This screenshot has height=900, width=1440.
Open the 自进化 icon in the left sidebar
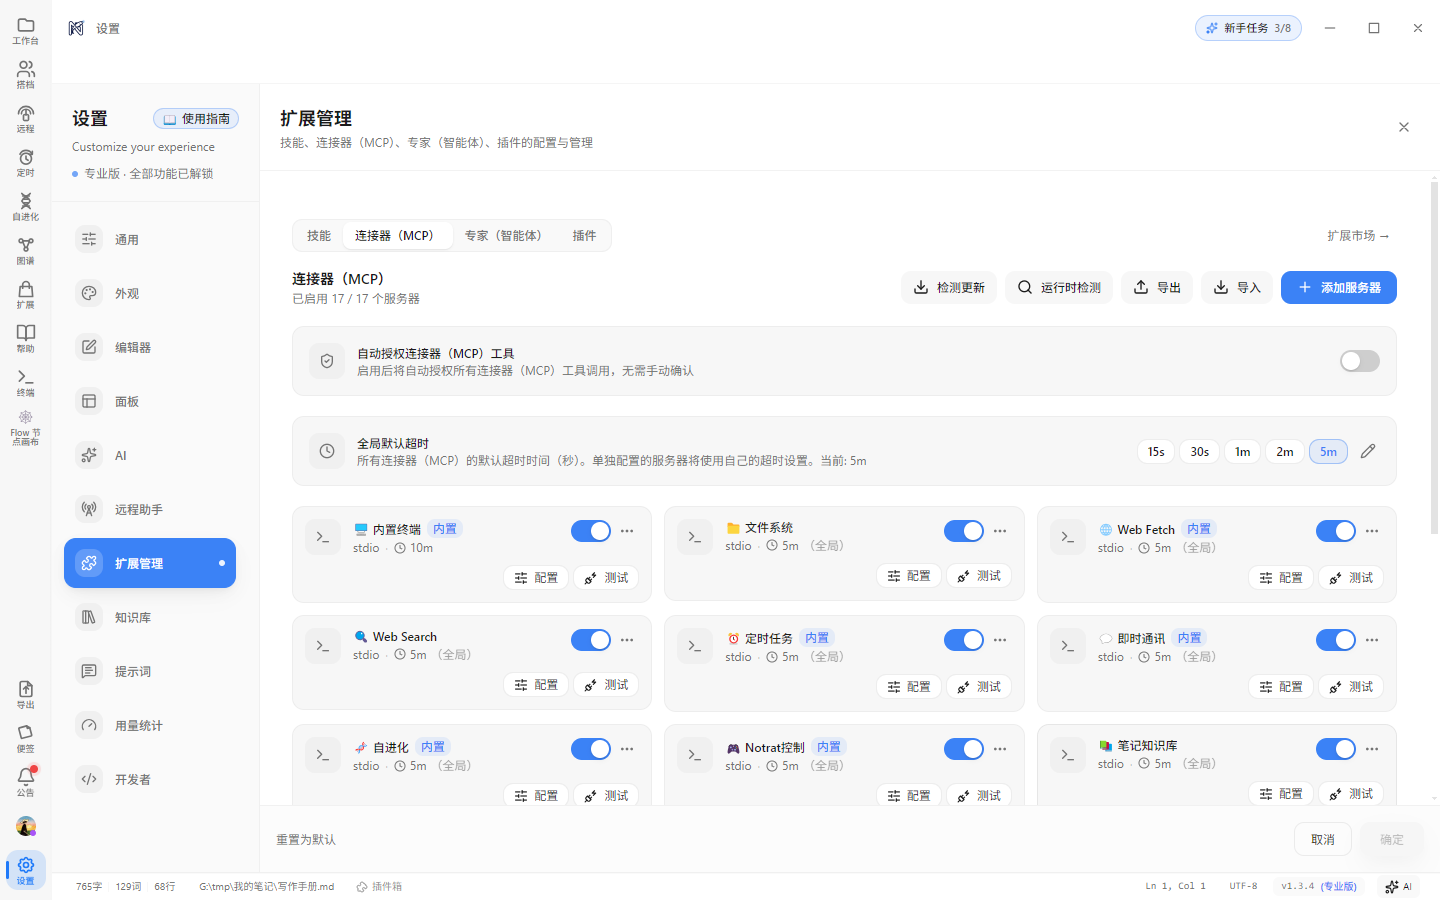tap(26, 206)
